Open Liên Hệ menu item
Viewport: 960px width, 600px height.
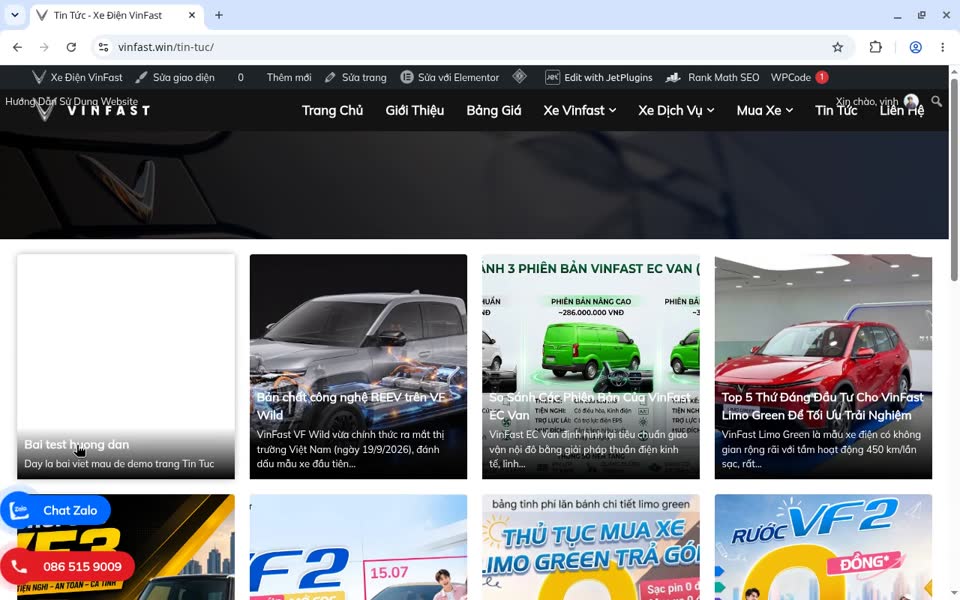point(902,110)
